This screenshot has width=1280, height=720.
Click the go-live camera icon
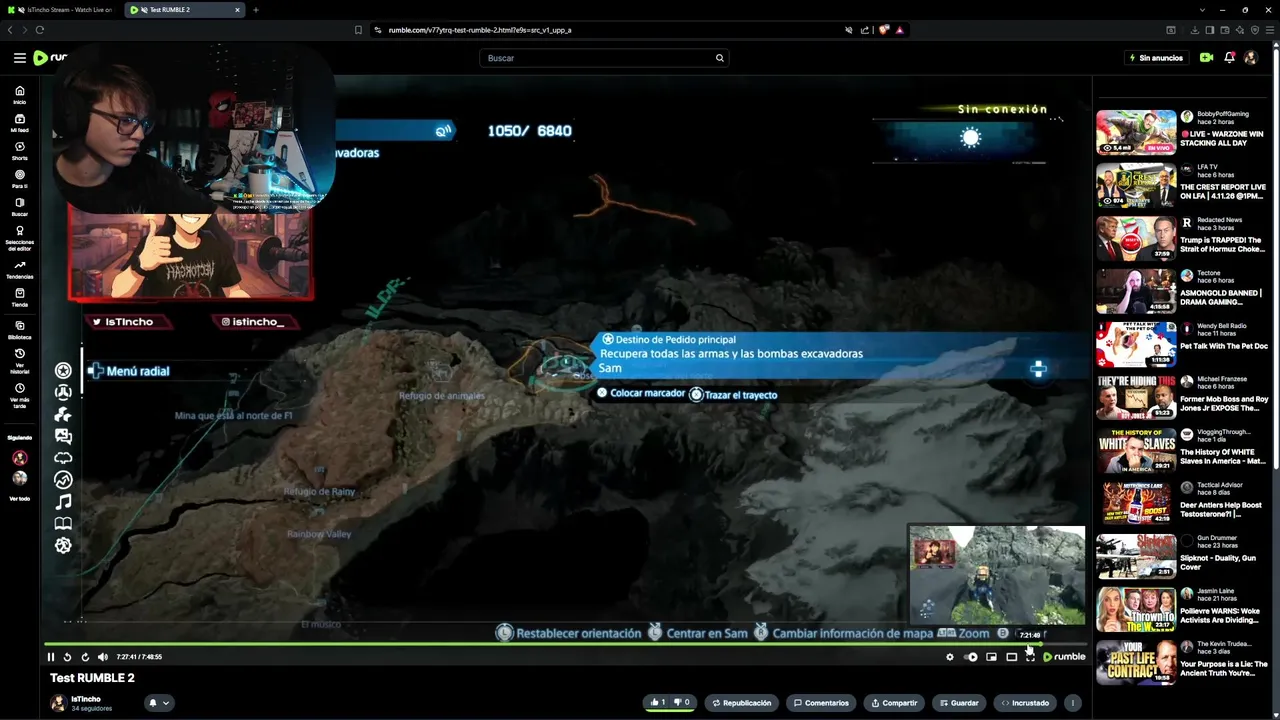tap(1206, 58)
